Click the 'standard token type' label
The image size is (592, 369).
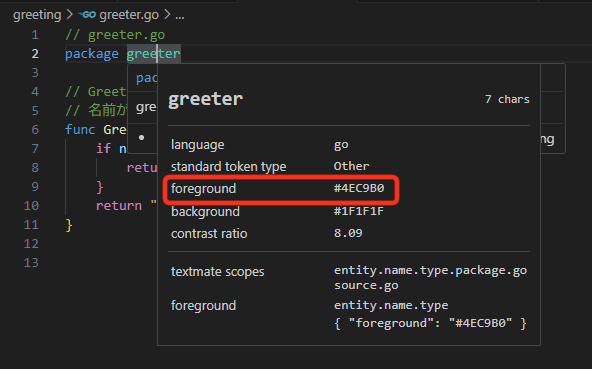coord(228,167)
